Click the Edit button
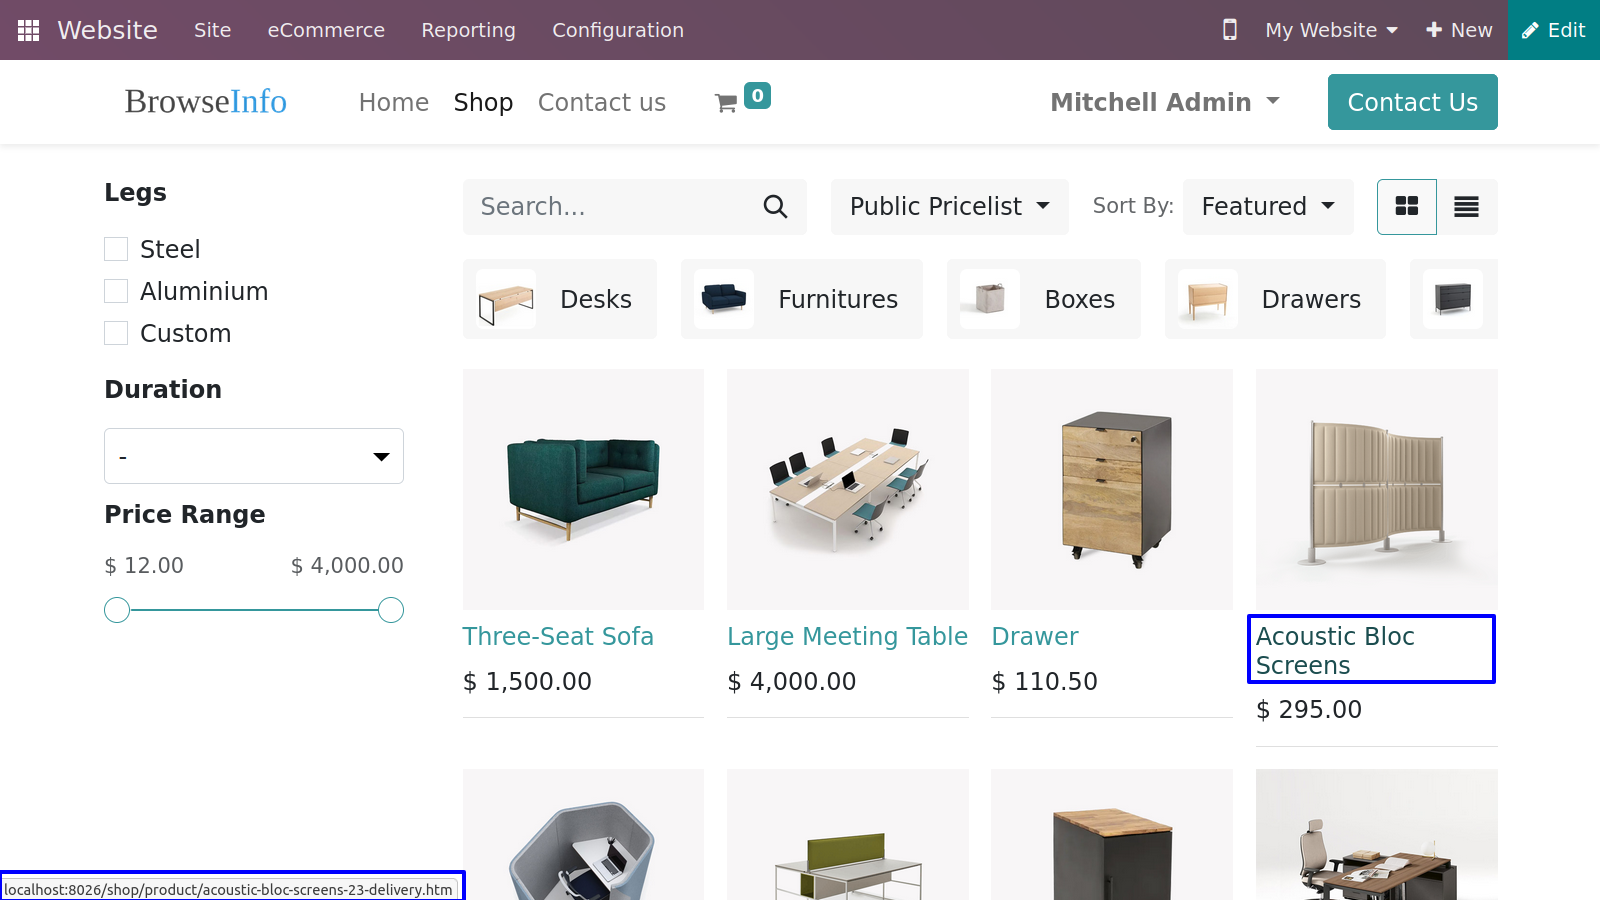 point(1554,30)
